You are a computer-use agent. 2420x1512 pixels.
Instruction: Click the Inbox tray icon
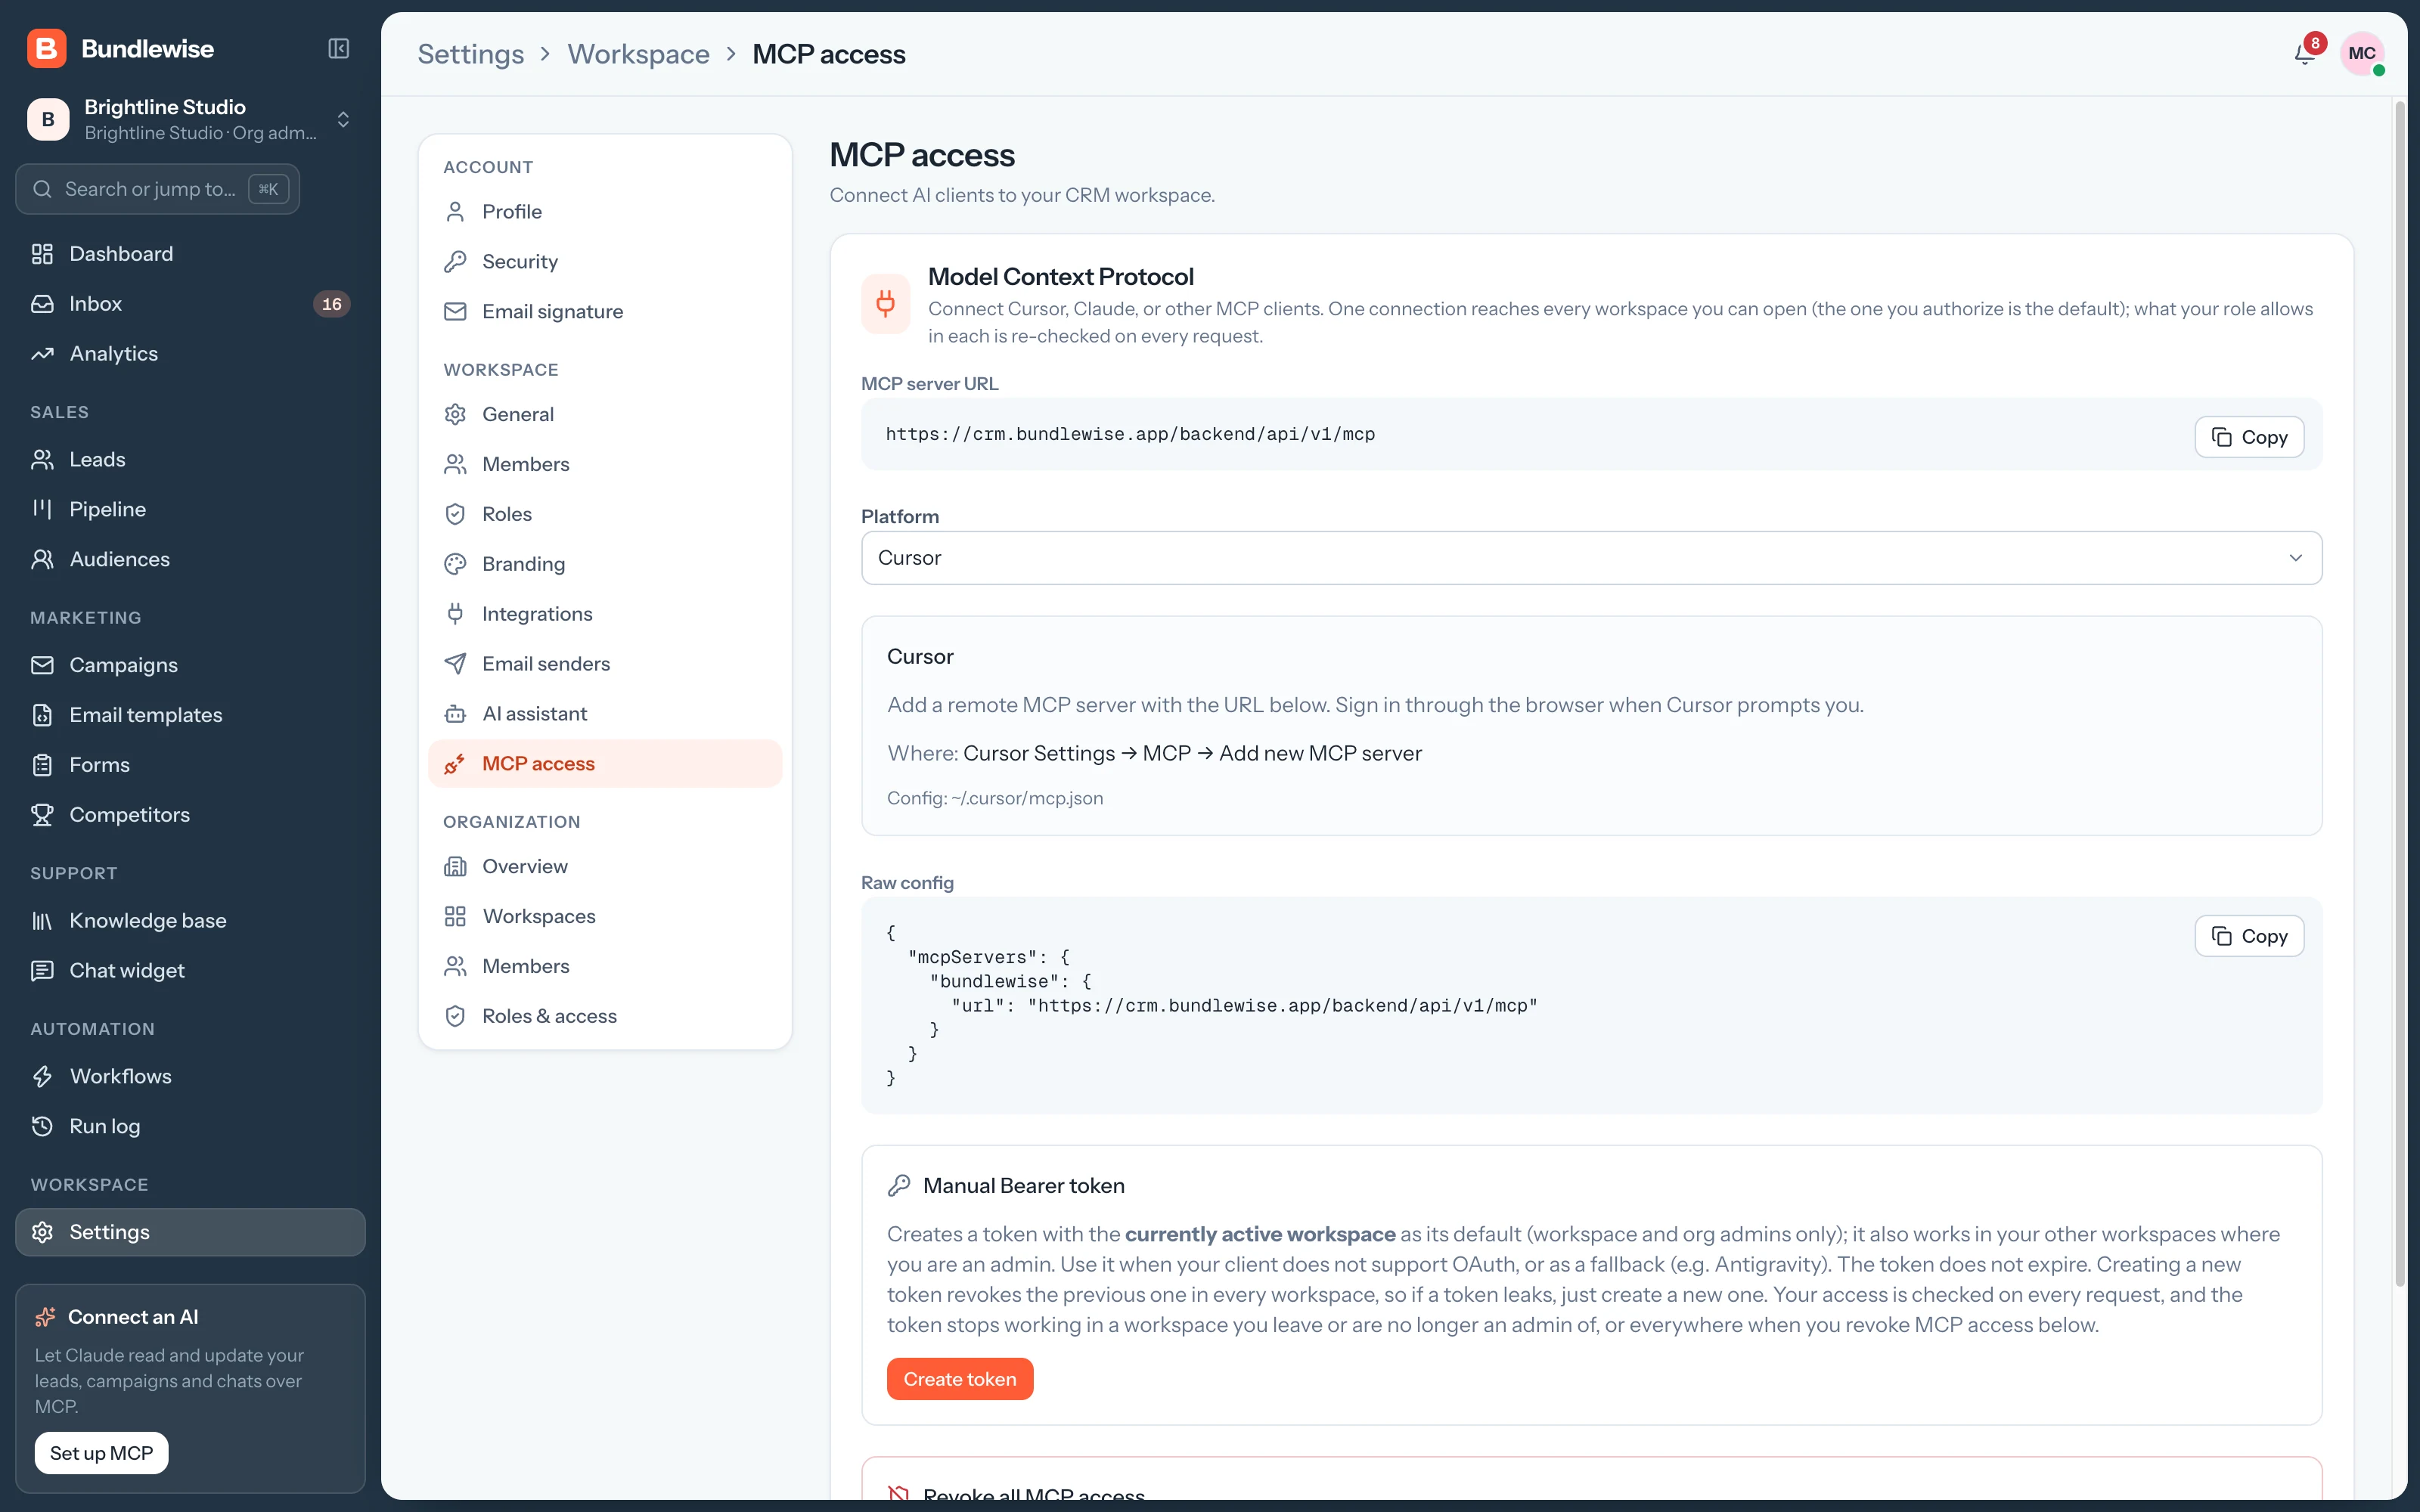(x=42, y=304)
